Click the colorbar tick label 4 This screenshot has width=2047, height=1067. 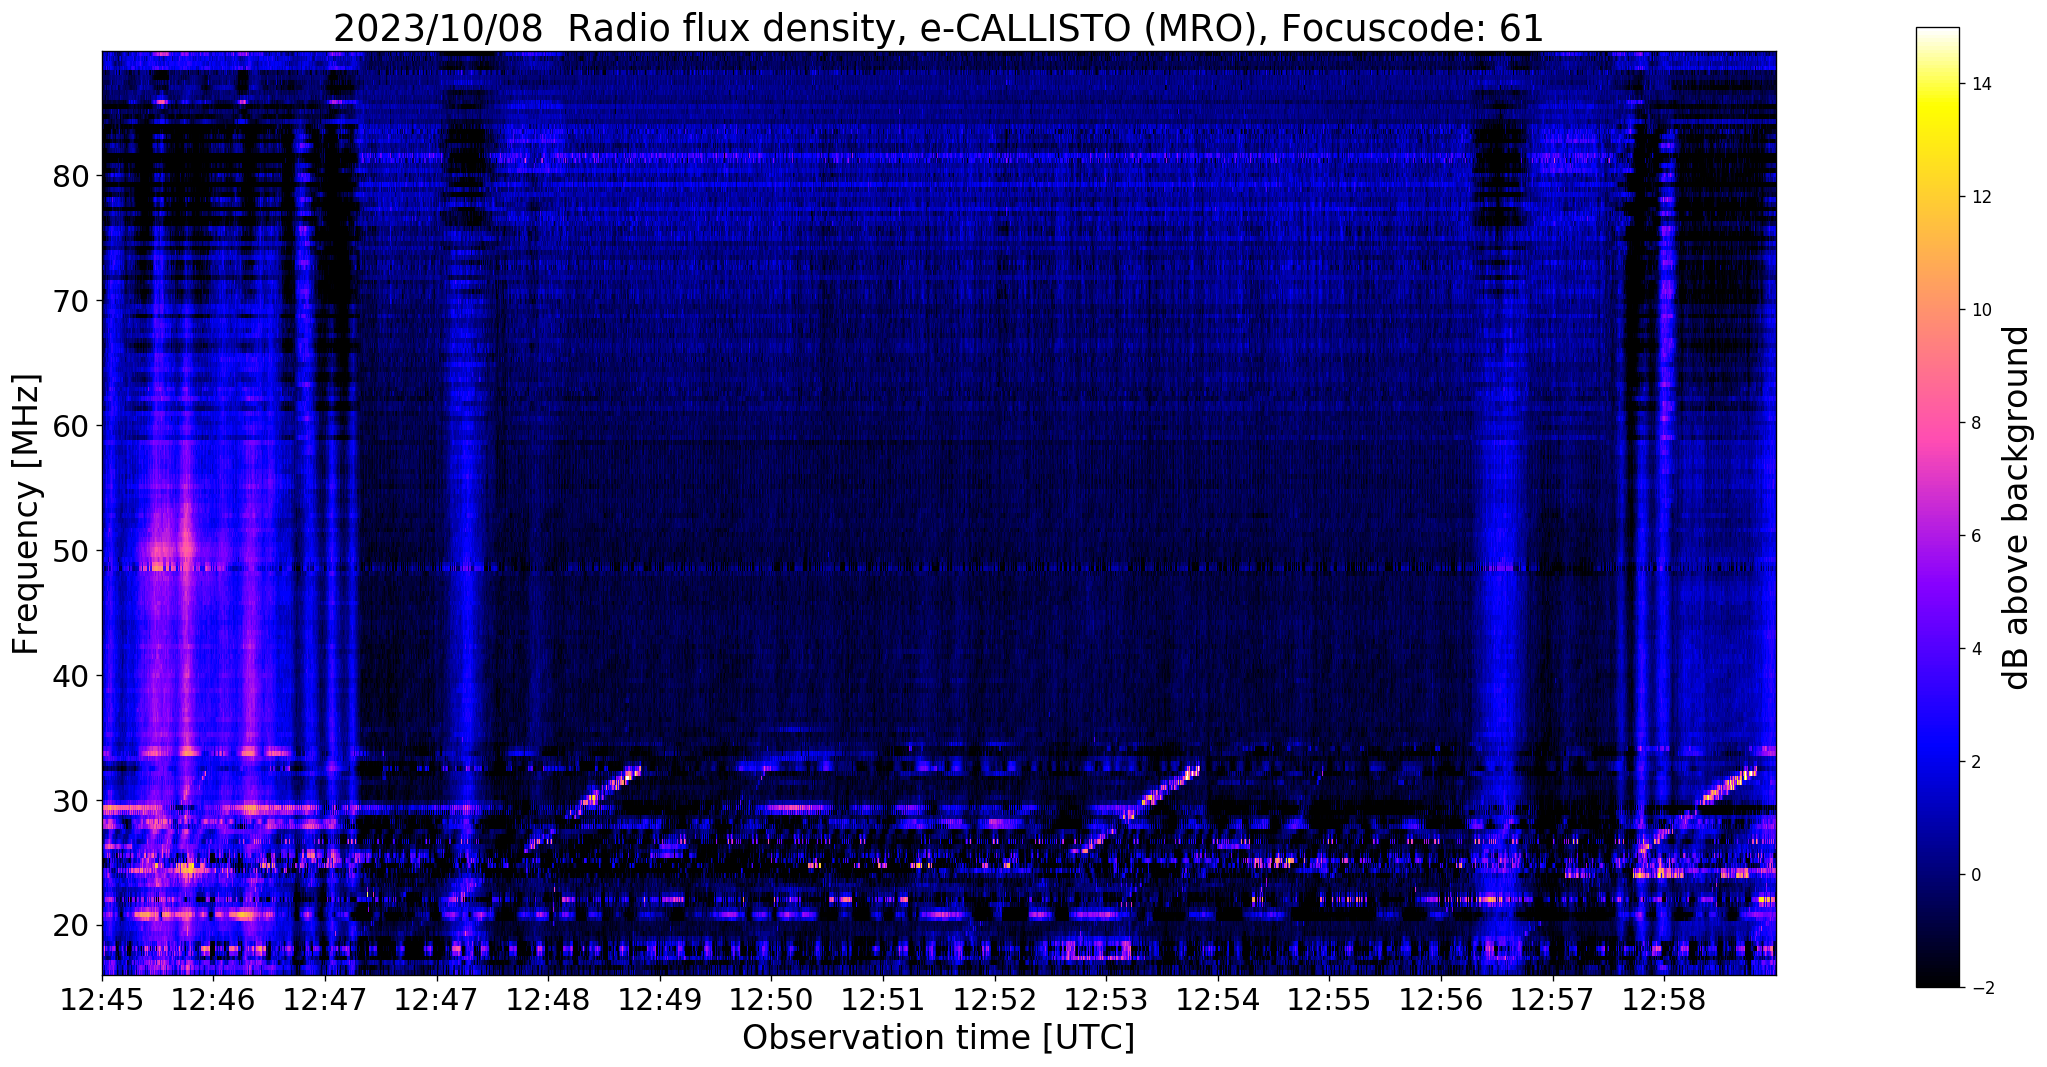[1975, 649]
